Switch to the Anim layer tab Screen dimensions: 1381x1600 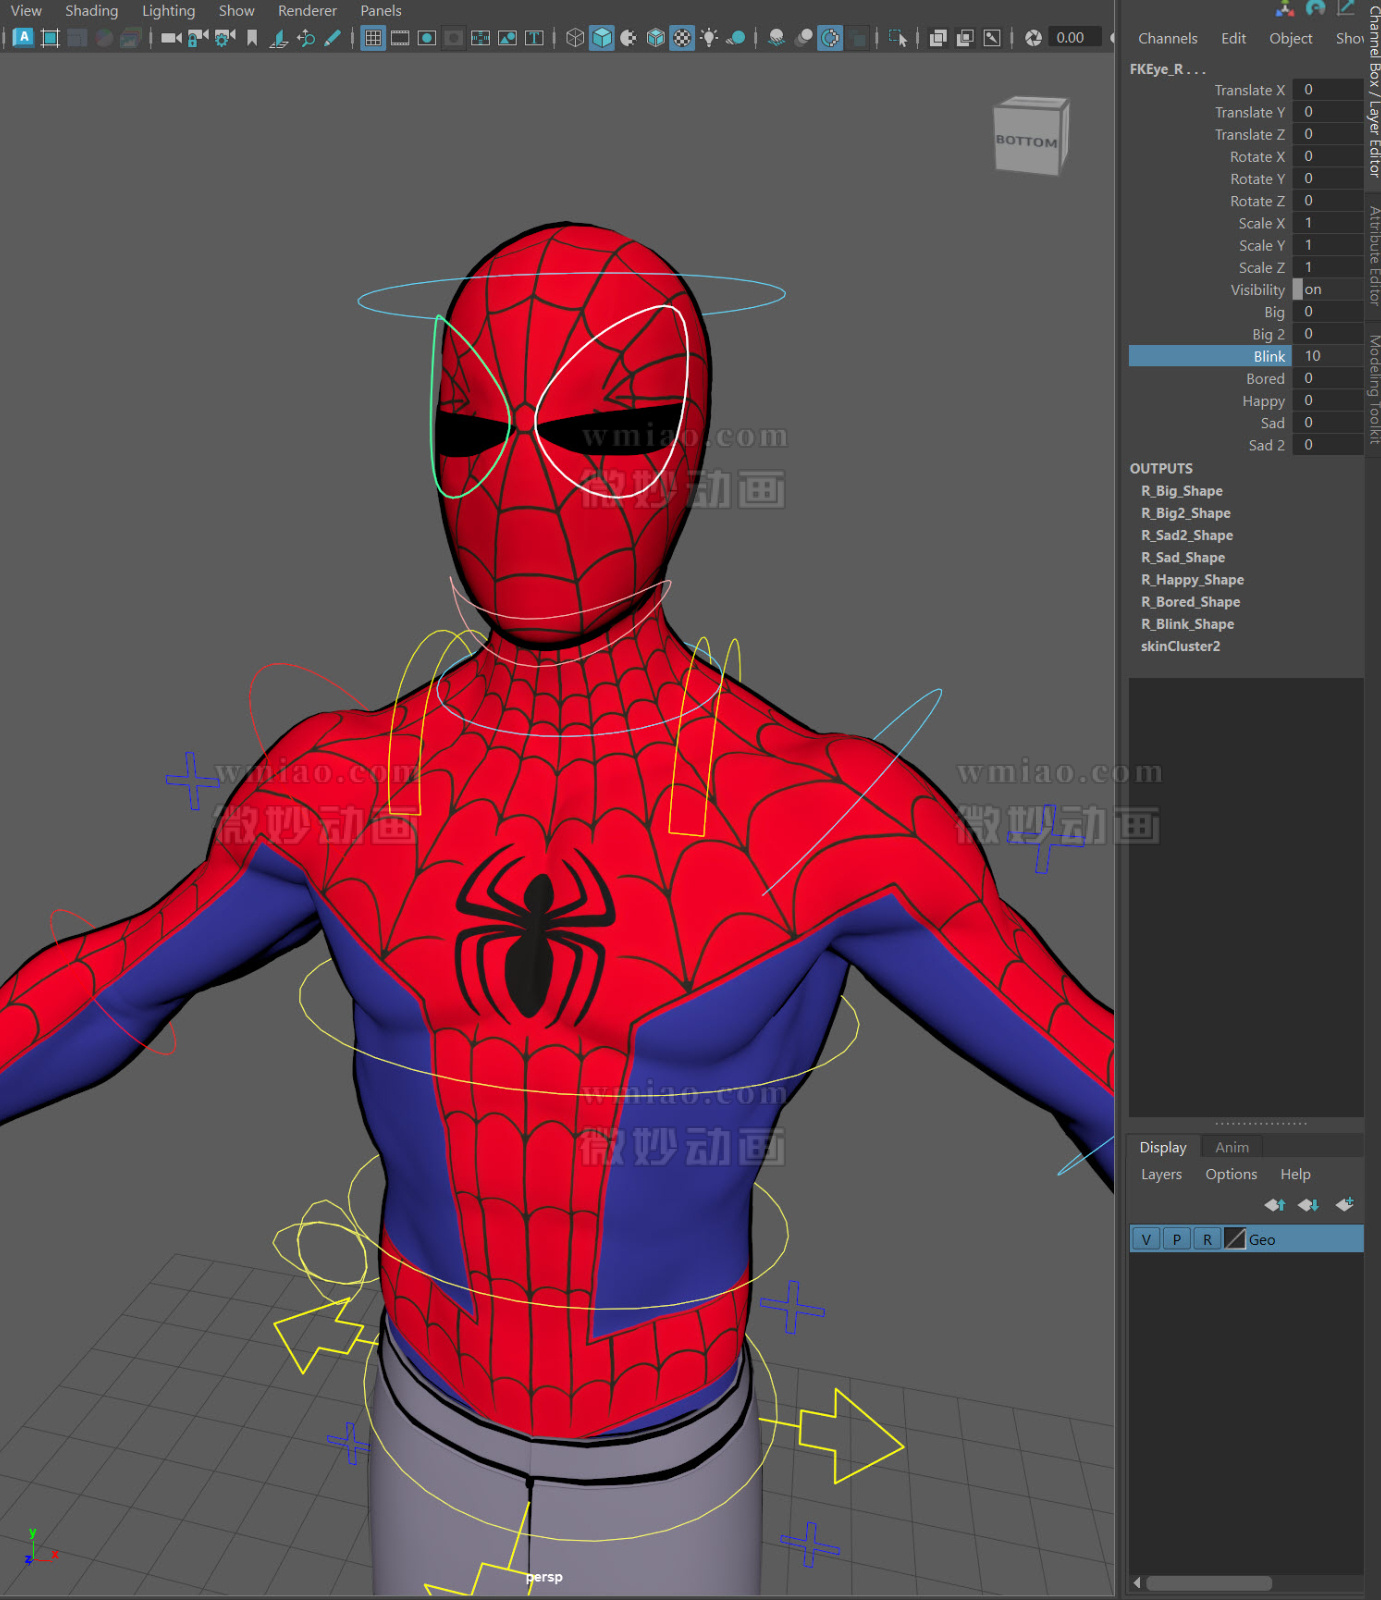click(x=1231, y=1148)
